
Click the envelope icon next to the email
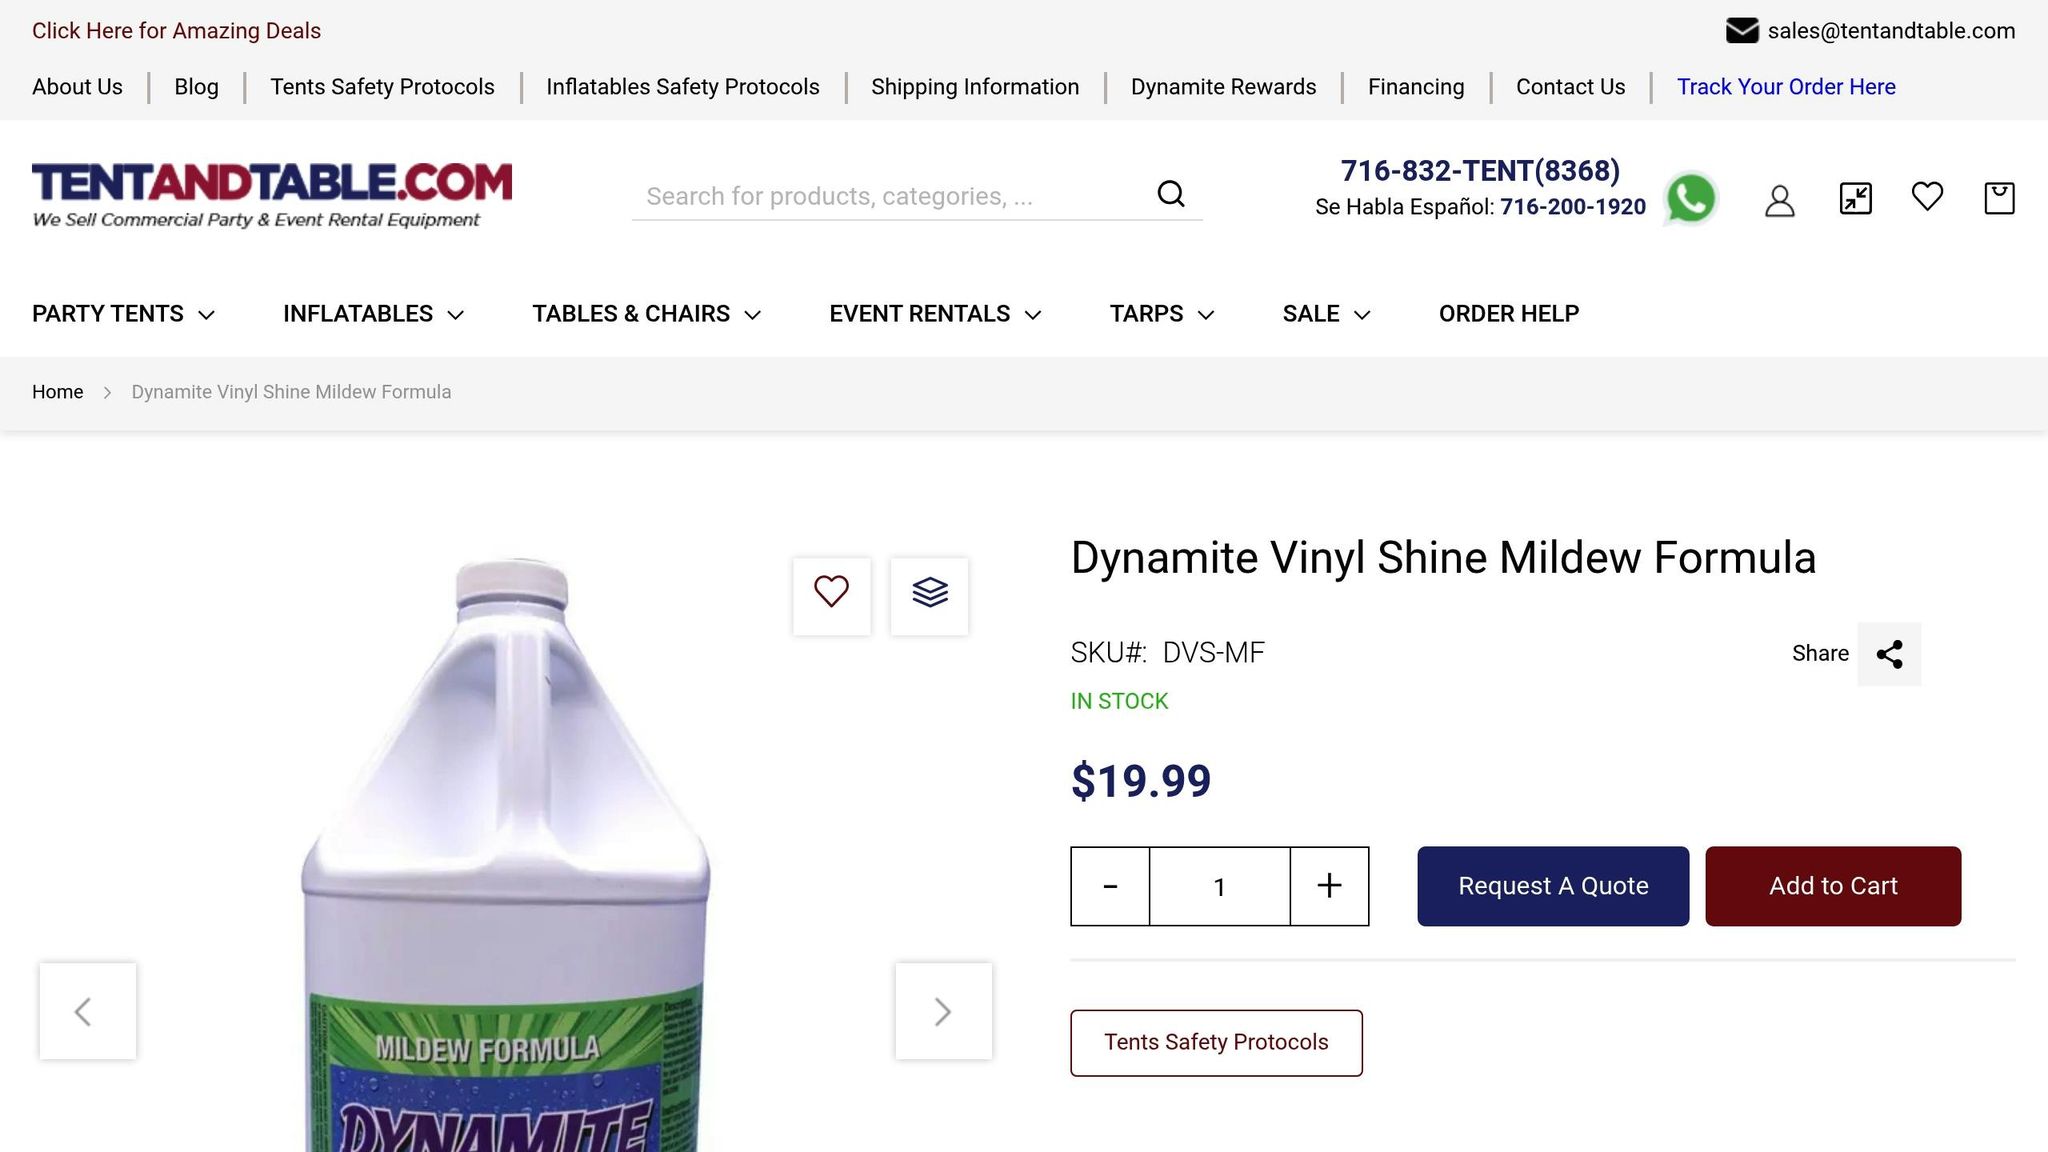(x=1742, y=30)
